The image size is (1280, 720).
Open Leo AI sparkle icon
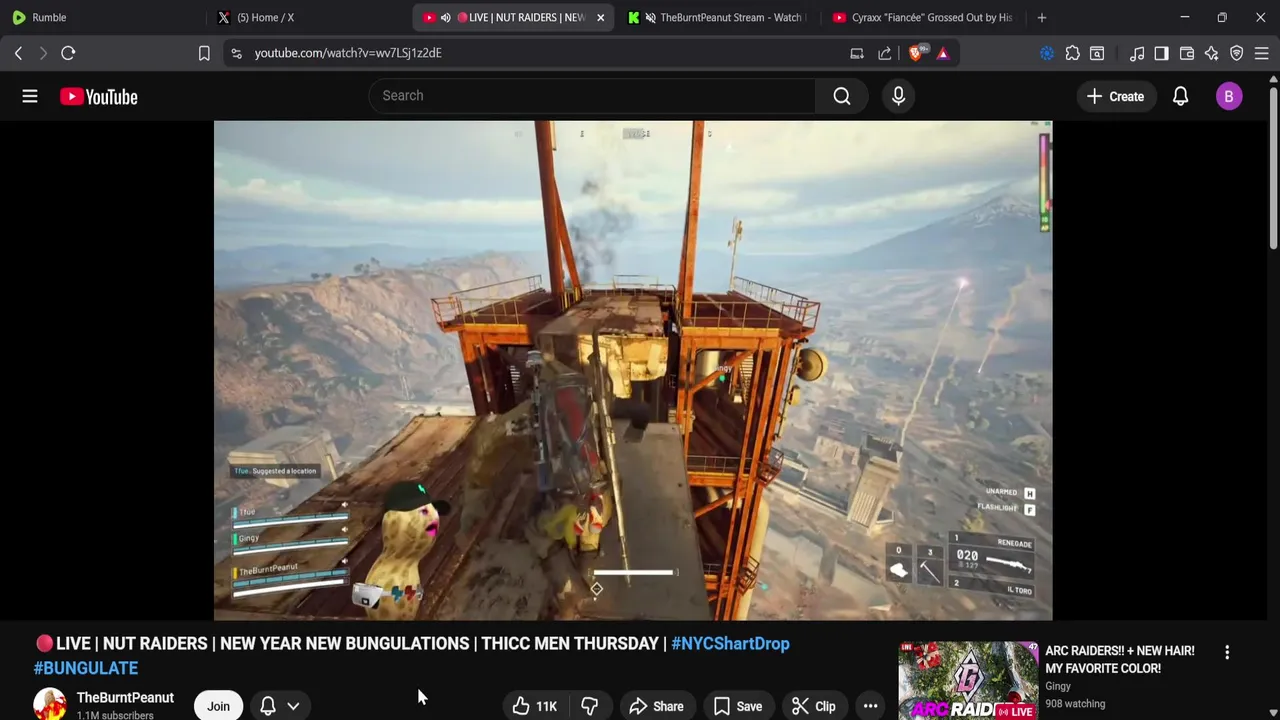click(1212, 53)
